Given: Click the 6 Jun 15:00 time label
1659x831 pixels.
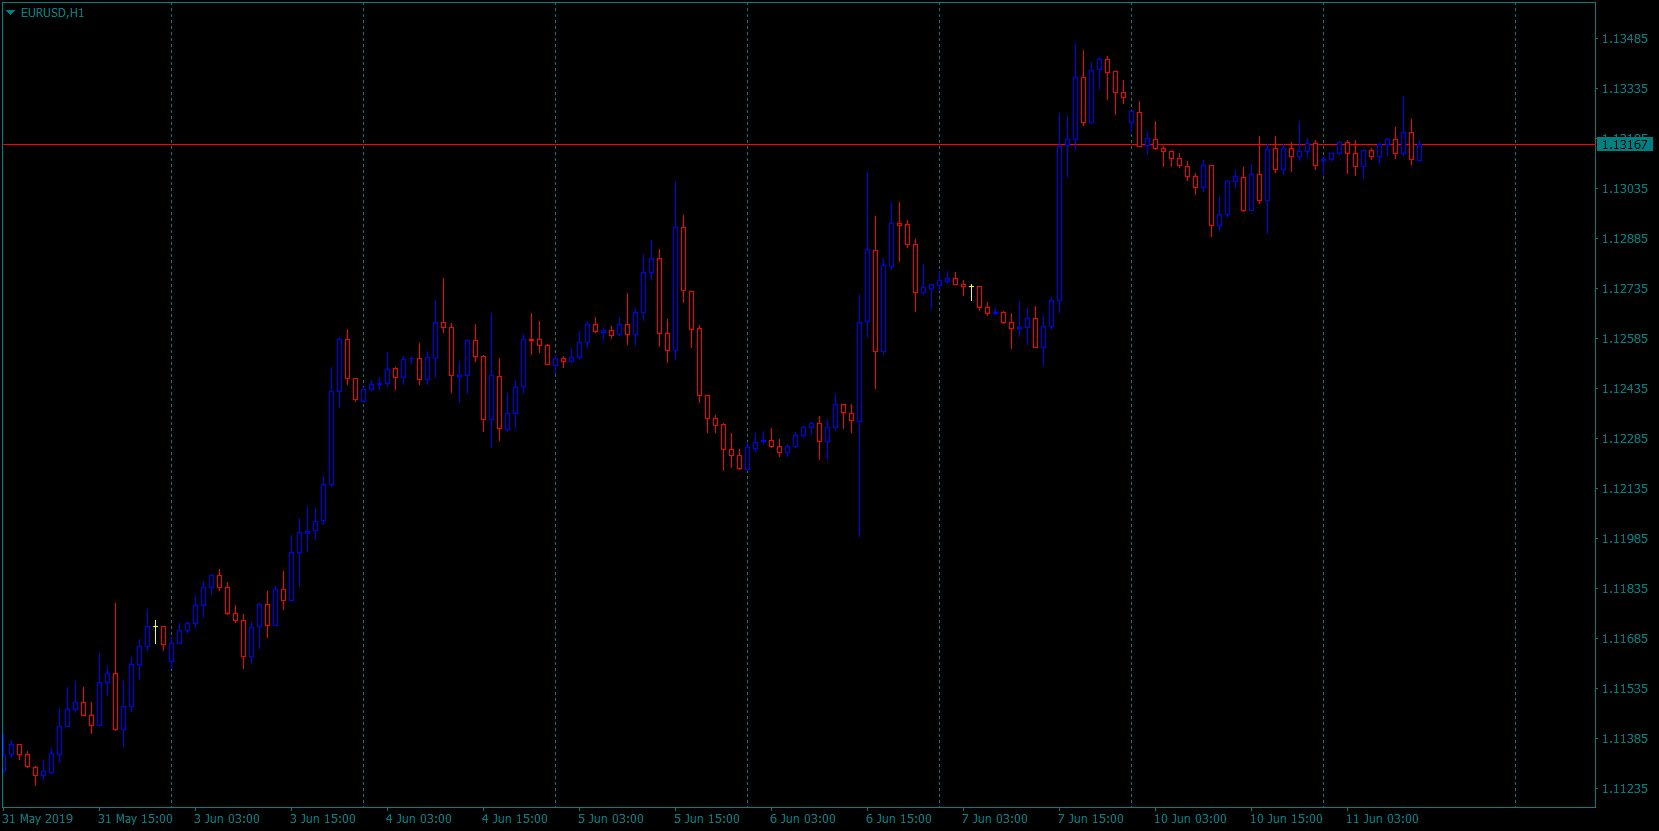Looking at the screenshot, I should pyautogui.click(x=899, y=819).
